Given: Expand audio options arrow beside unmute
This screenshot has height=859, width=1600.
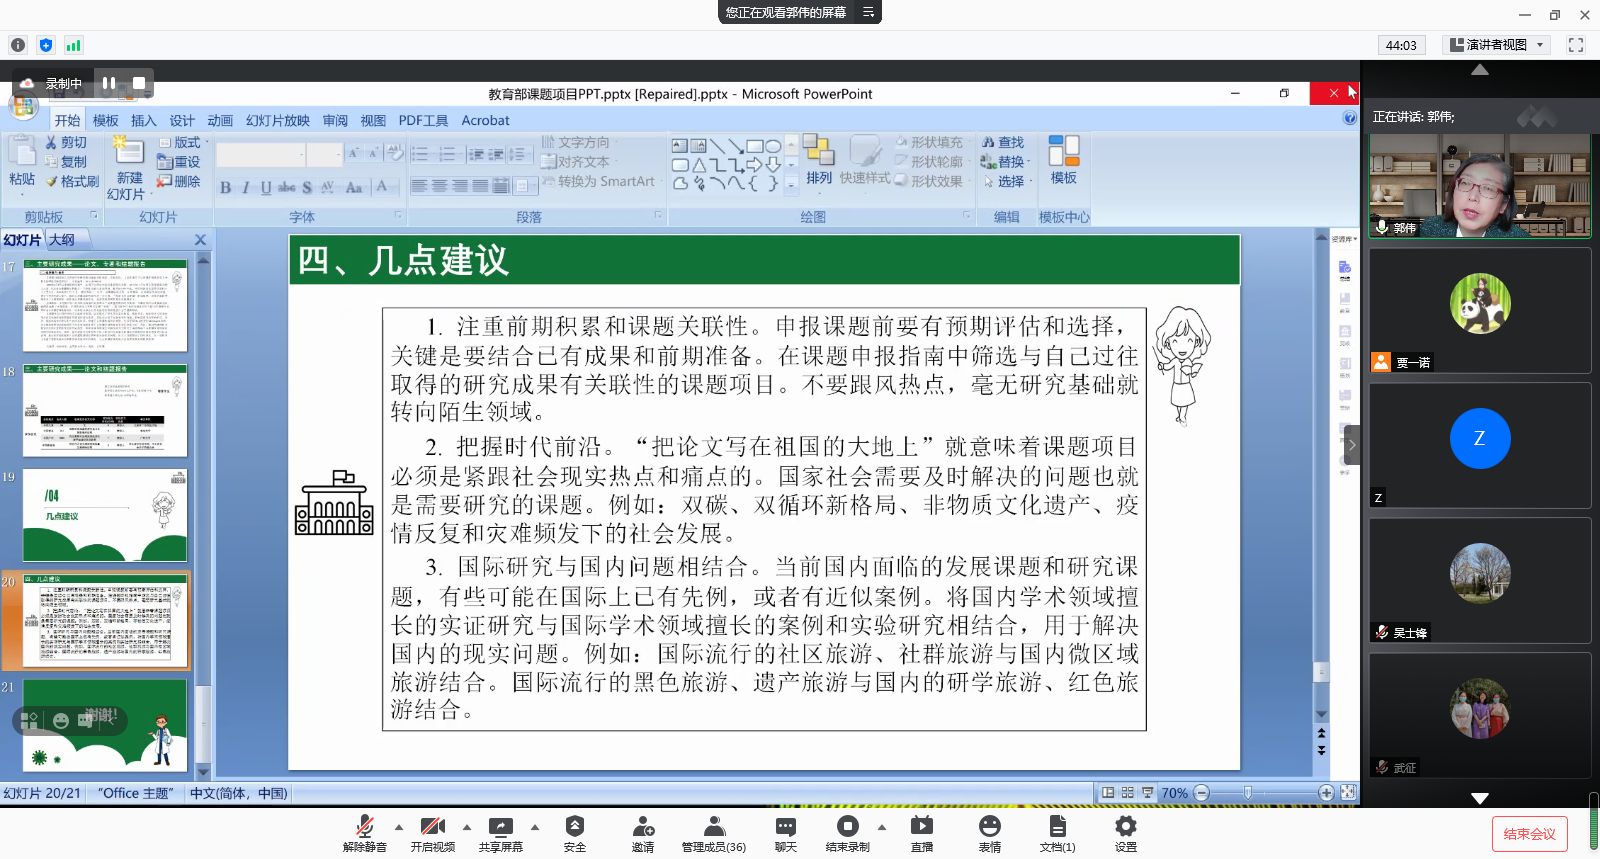Looking at the screenshot, I should (x=399, y=827).
